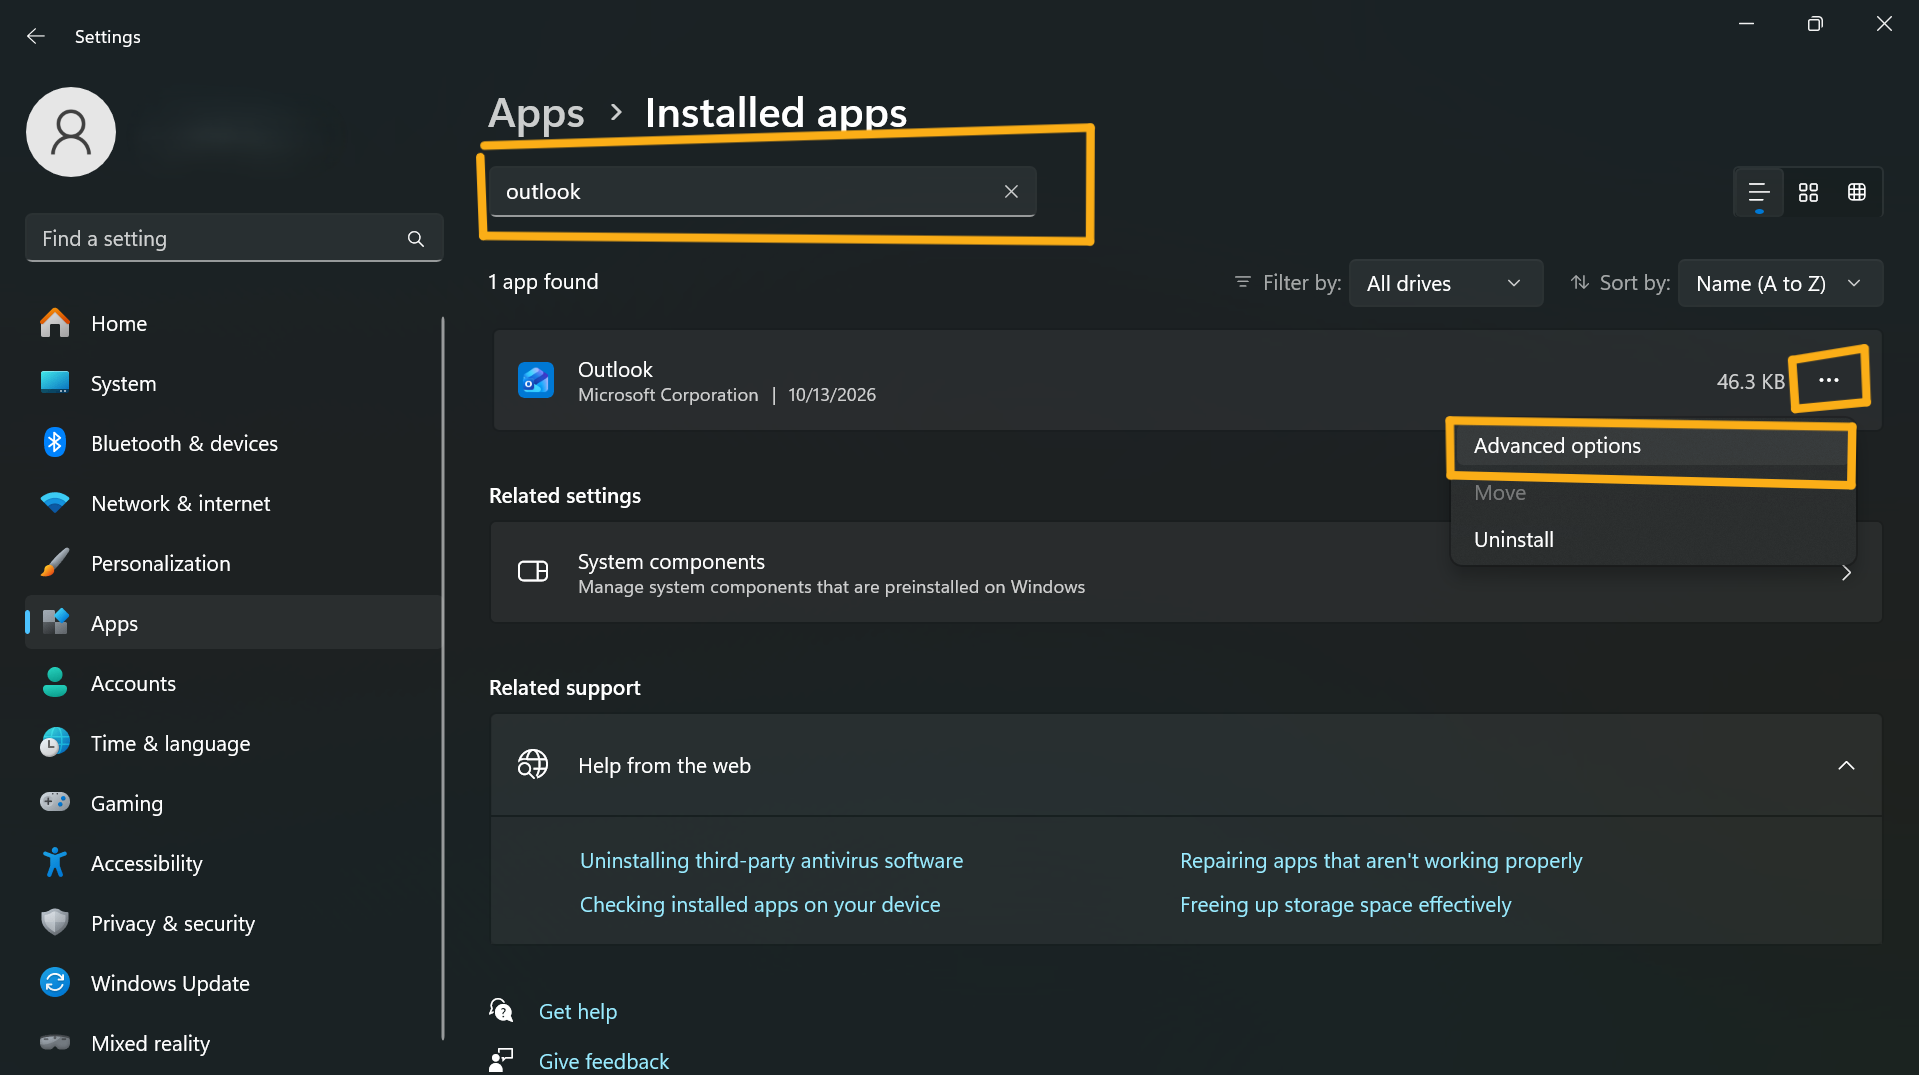Image resolution: width=1919 pixels, height=1075 pixels.
Task: Open the Sort by Name dropdown
Action: [1780, 283]
